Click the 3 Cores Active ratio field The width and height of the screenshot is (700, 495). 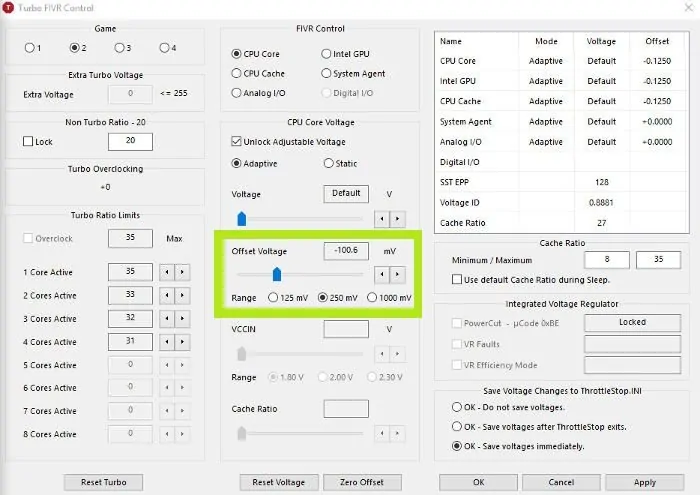tap(130, 318)
